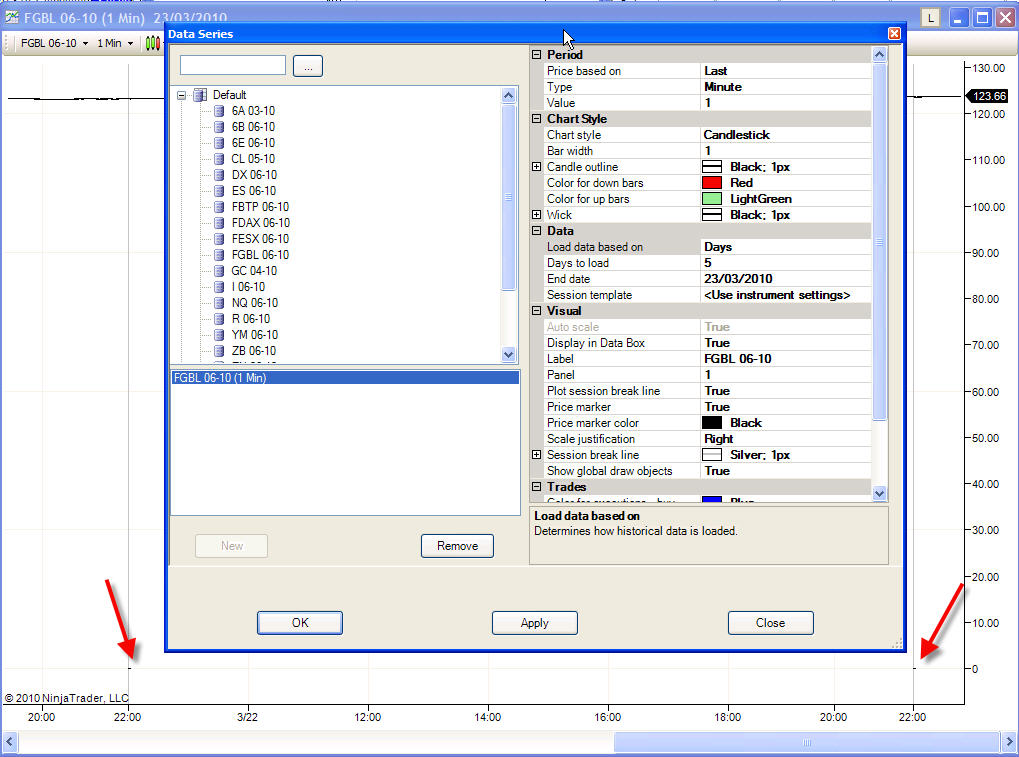Expand the Candle outline property
This screenshot has width=1019, height=757.
pos(536,167)
